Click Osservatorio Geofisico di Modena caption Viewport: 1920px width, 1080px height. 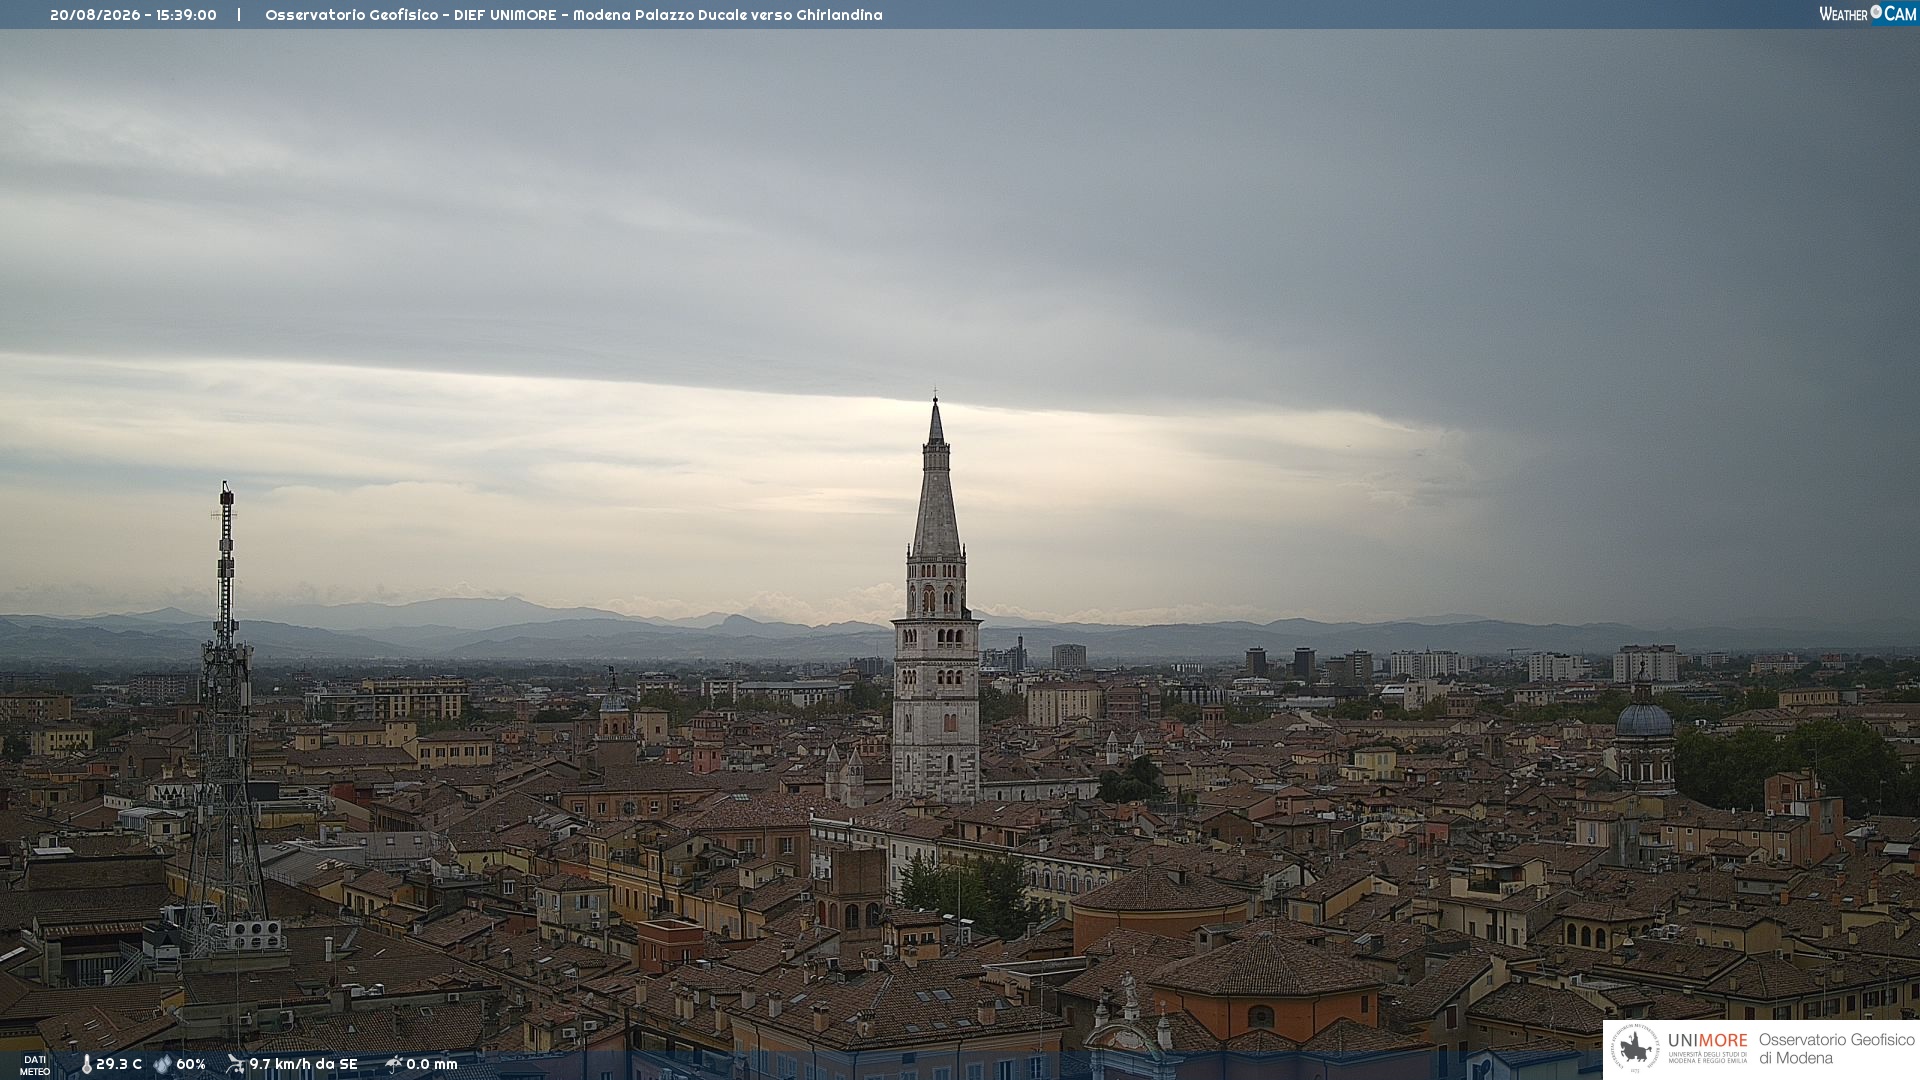click(x=1837, y=1049)
